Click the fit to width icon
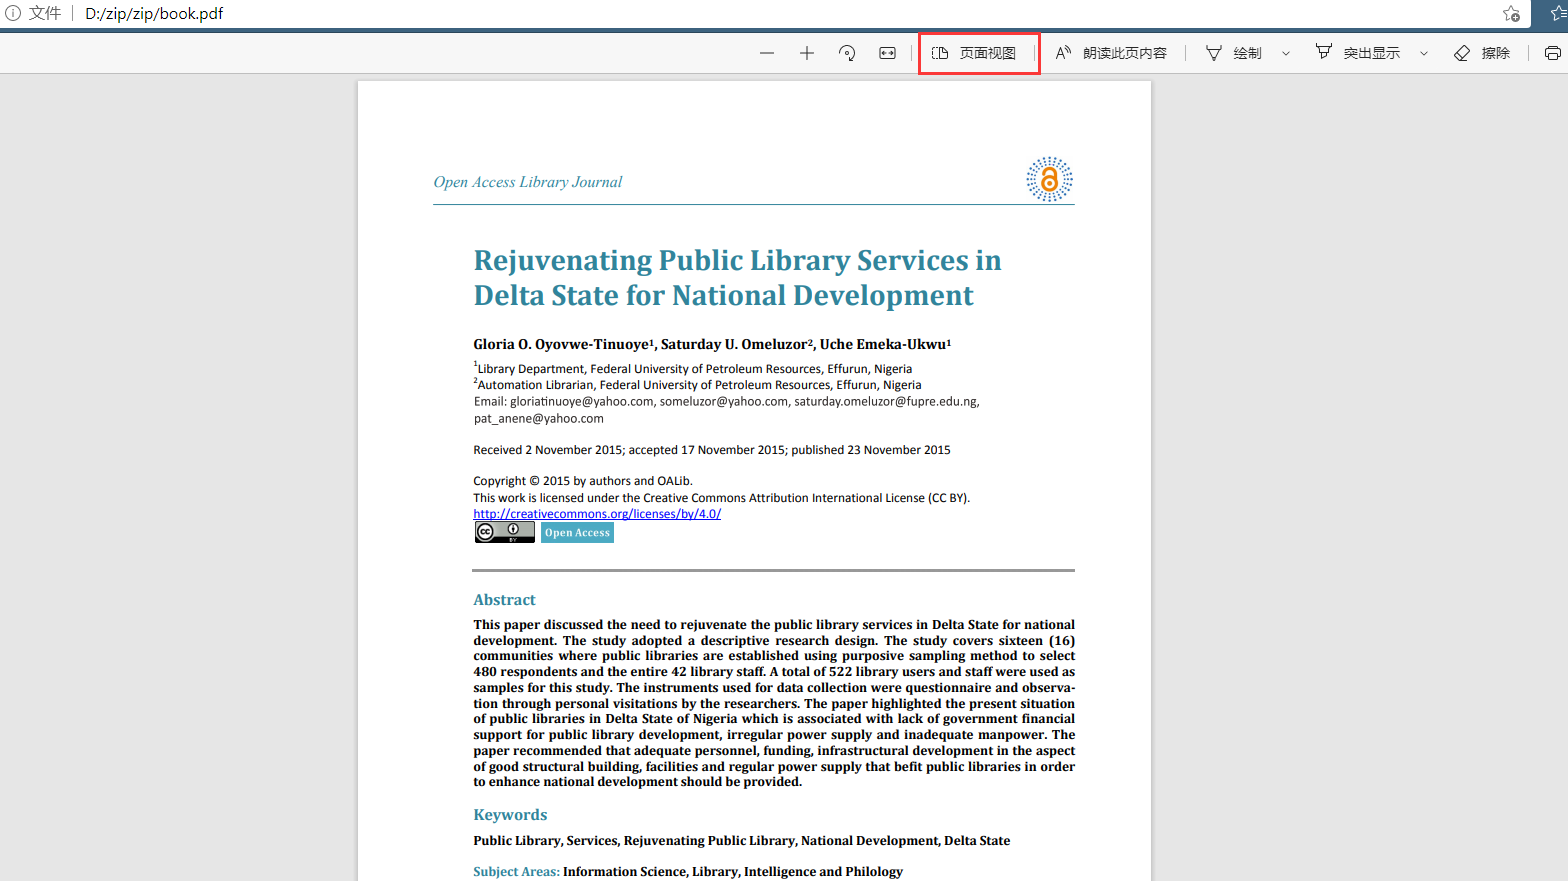Viewport: 1568px width, 881px height. point(887,53)
